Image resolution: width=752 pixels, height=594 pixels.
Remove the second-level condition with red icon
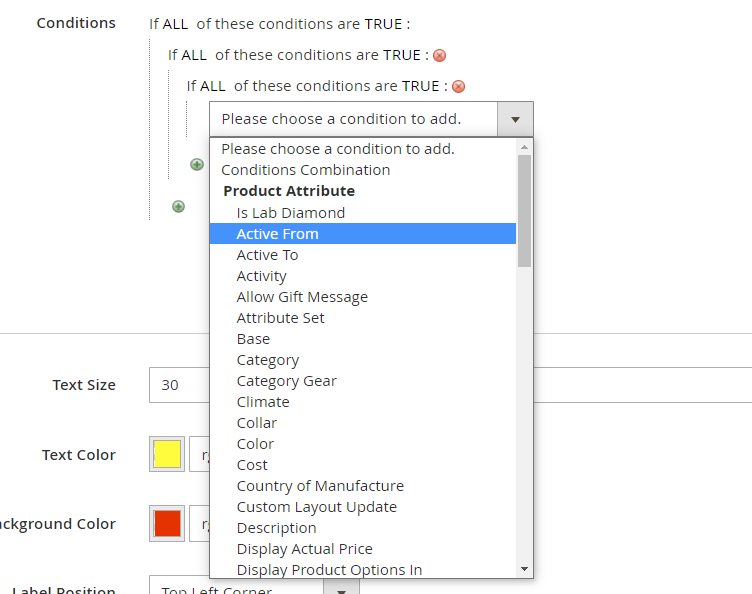(x=439, y=56)
